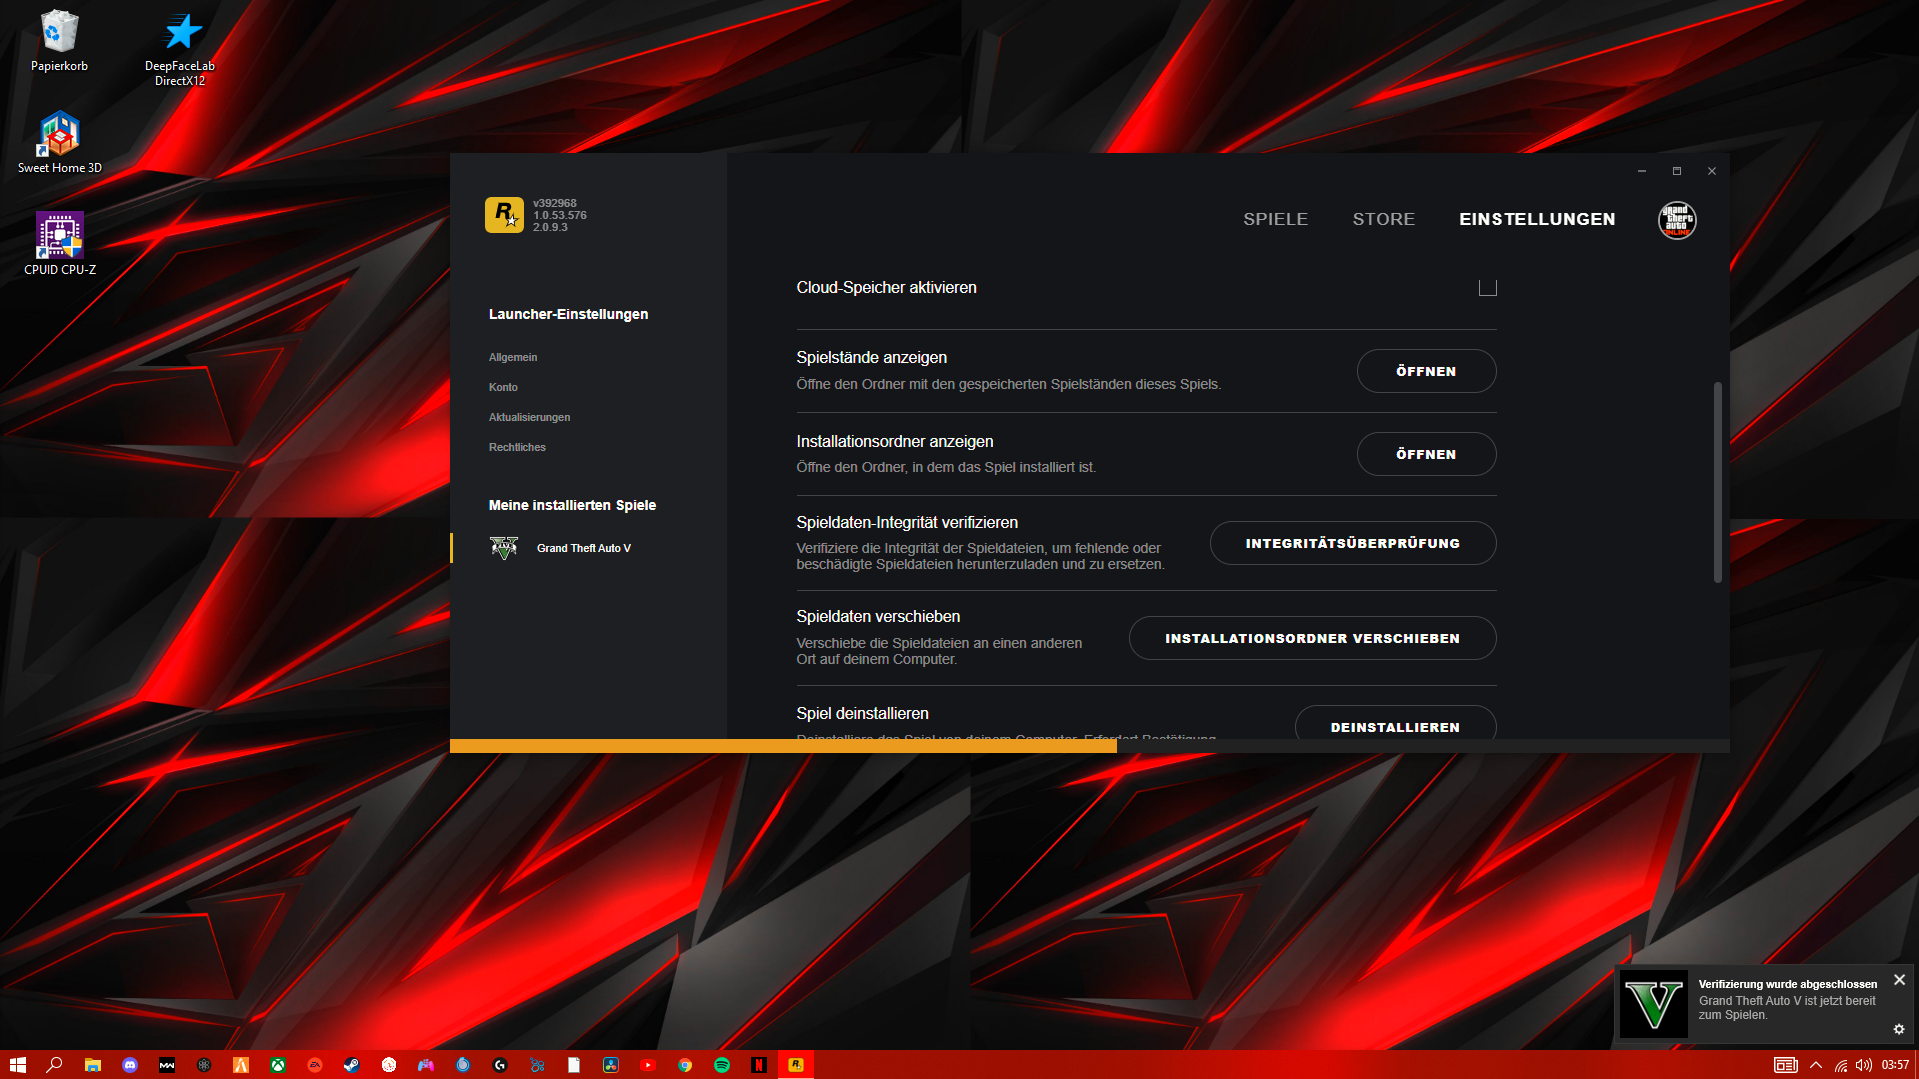Click the orange verification progress bar
Screen dimensions: 1919x1079
(x=783, y=746)
